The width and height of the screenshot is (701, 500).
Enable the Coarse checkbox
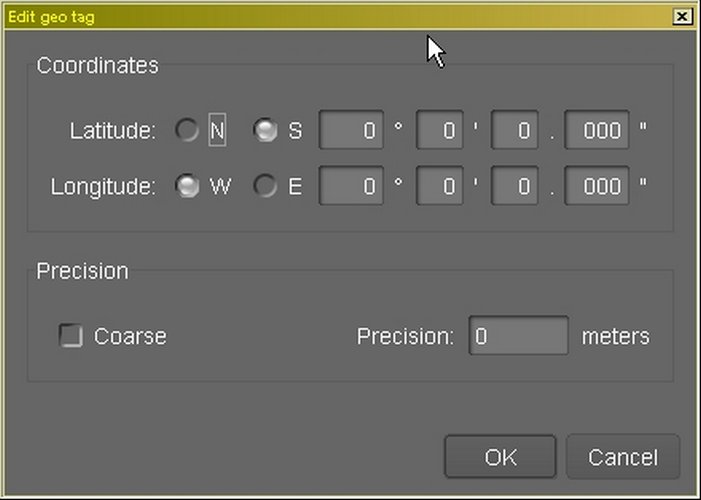point(71,336)
